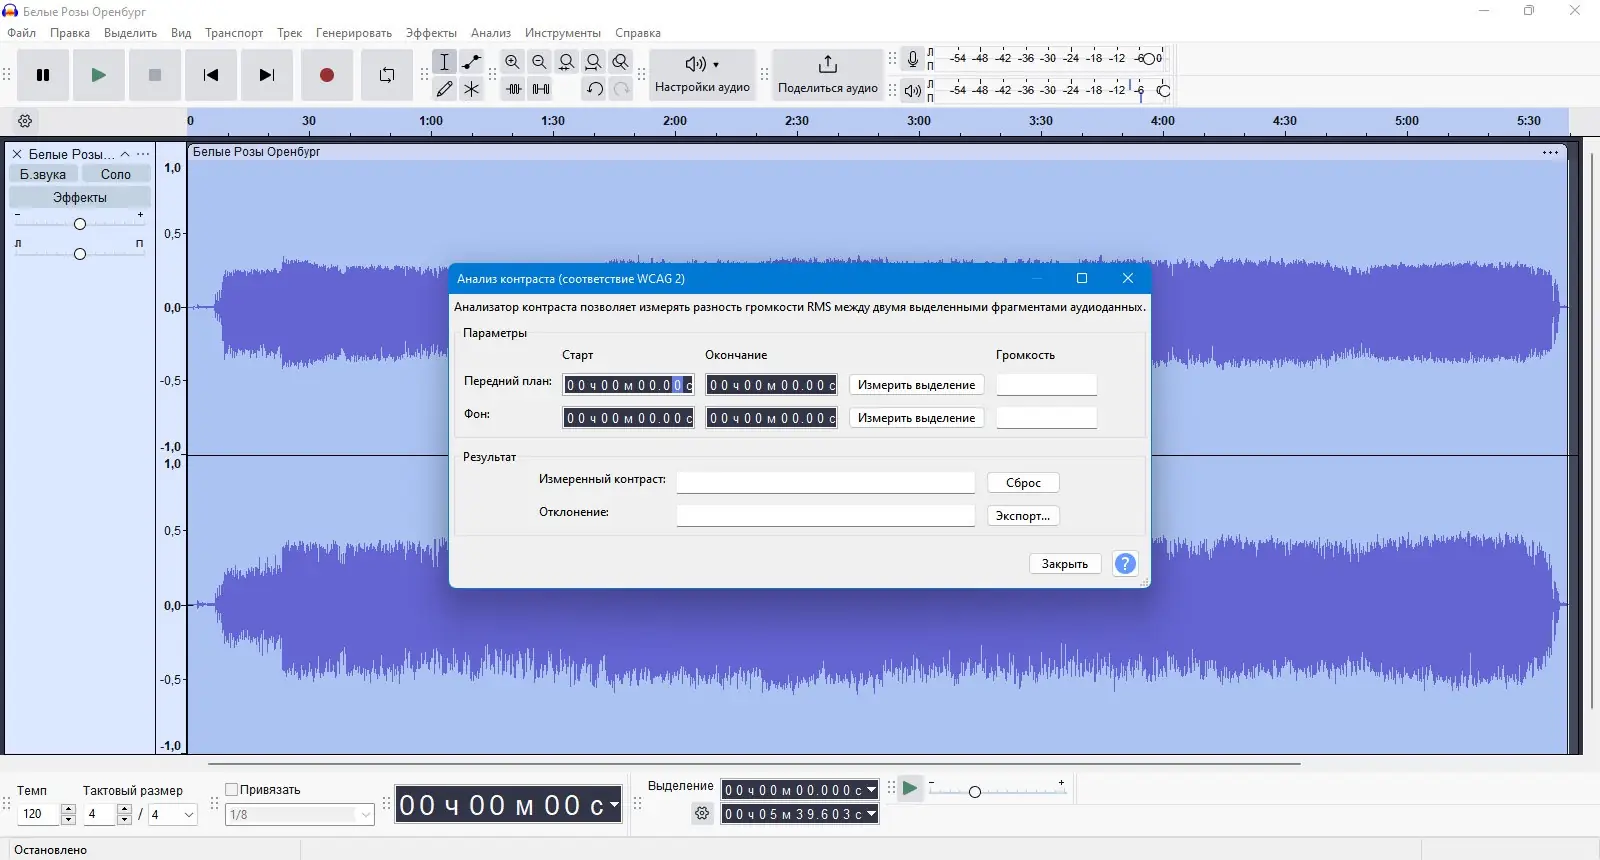Silence the selected audio
The width and height of the screenshot is (1600, 860).
click(x=541, y=89)
